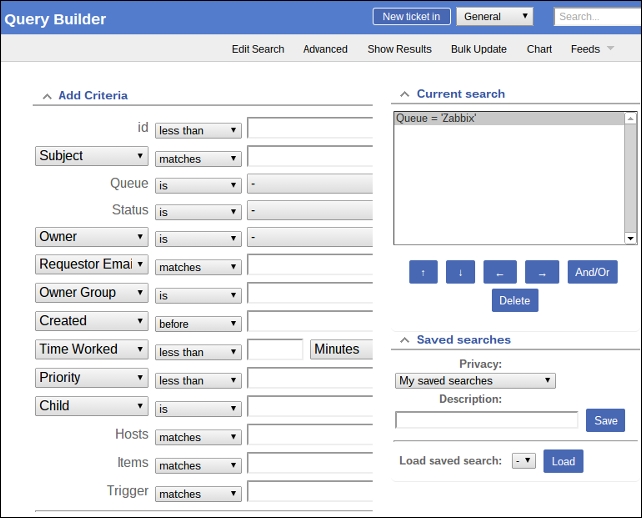Collapse the Current search panel
This screenshot has height=518, width=642.
[x=404, y=94]
